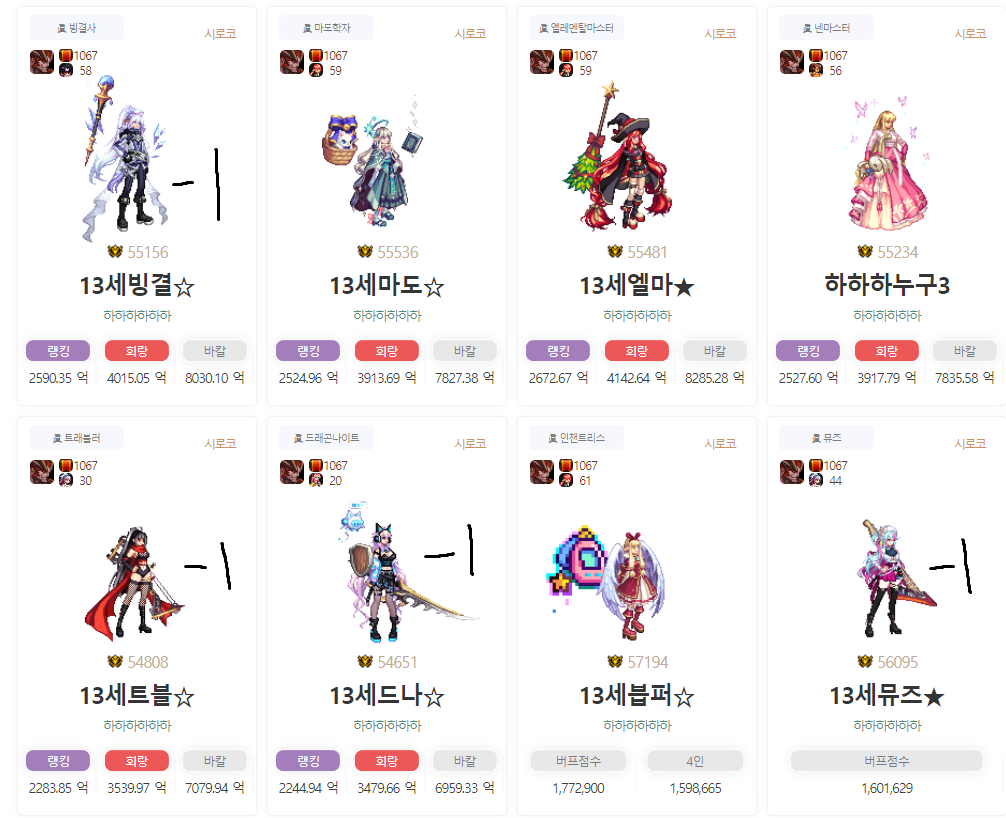
Task: Click 버프점수 button on 13세뮤즈 card
Action: click(x=886, y=761)
